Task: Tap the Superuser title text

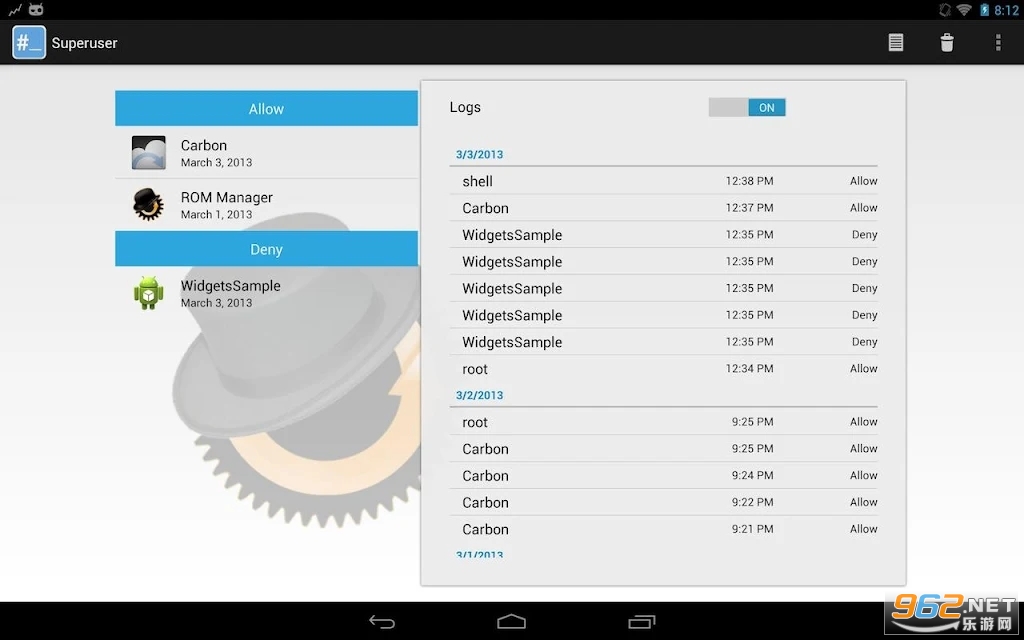Action: tap(84, 43)
